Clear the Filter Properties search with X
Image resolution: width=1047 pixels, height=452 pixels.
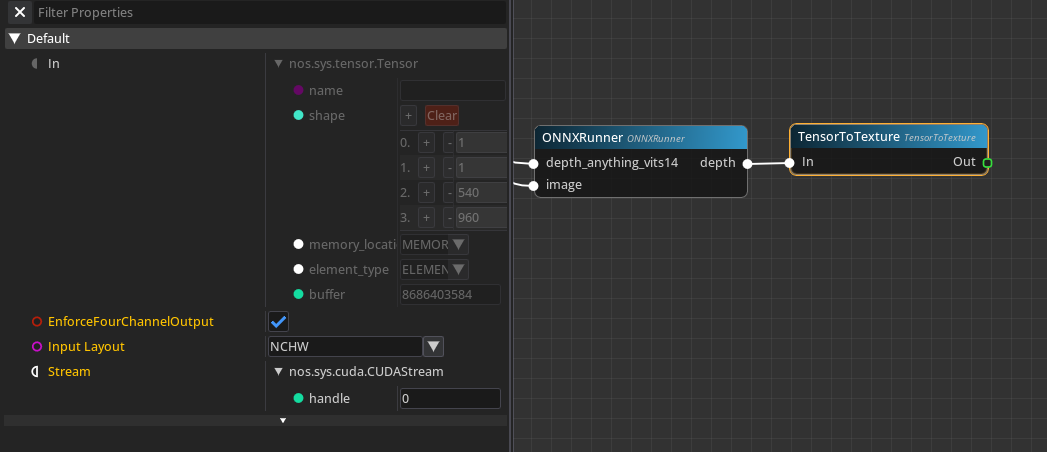(20, 12)
